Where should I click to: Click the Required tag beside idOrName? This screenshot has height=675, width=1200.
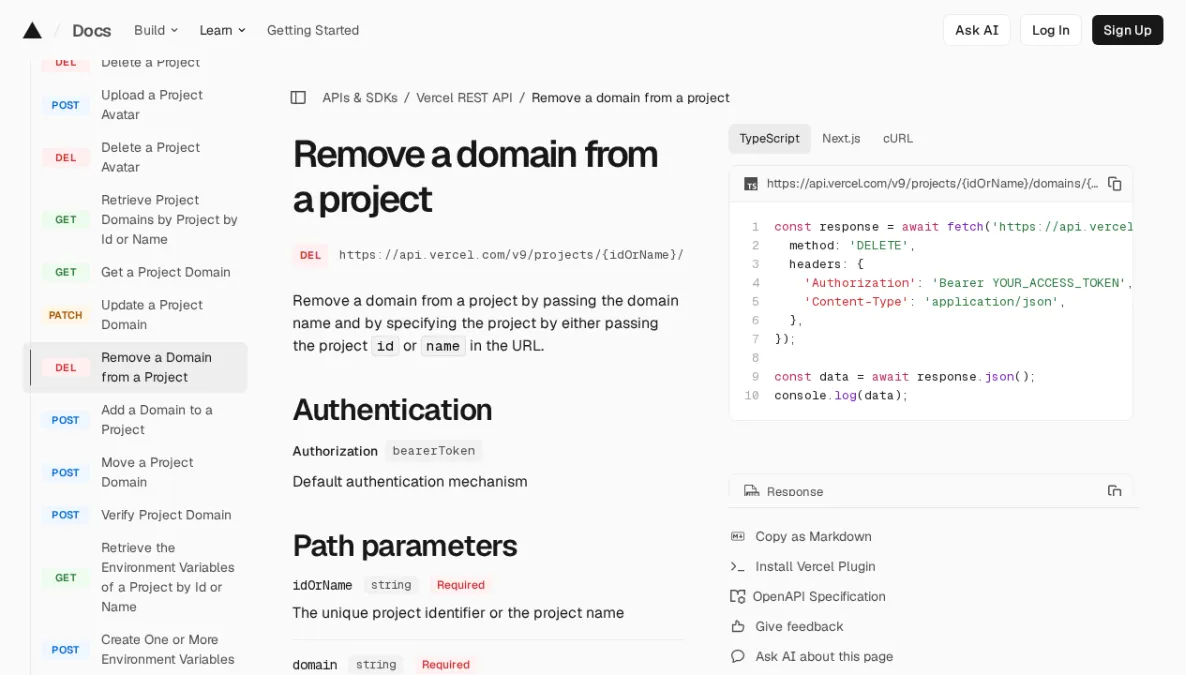(x=461, y=585)
